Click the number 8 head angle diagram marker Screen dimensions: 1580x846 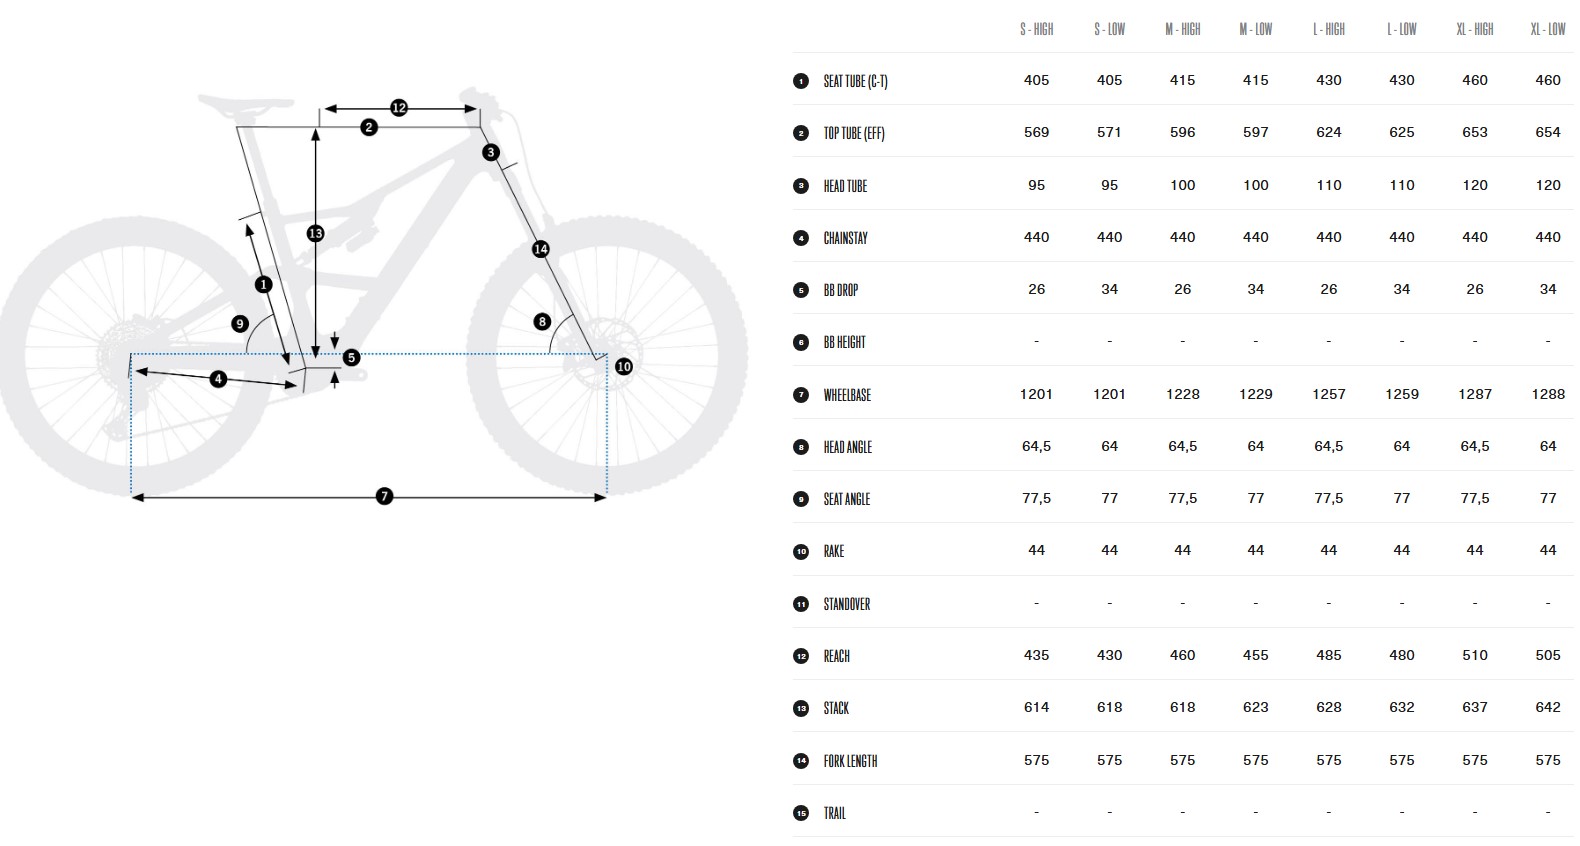click(542, 322)
